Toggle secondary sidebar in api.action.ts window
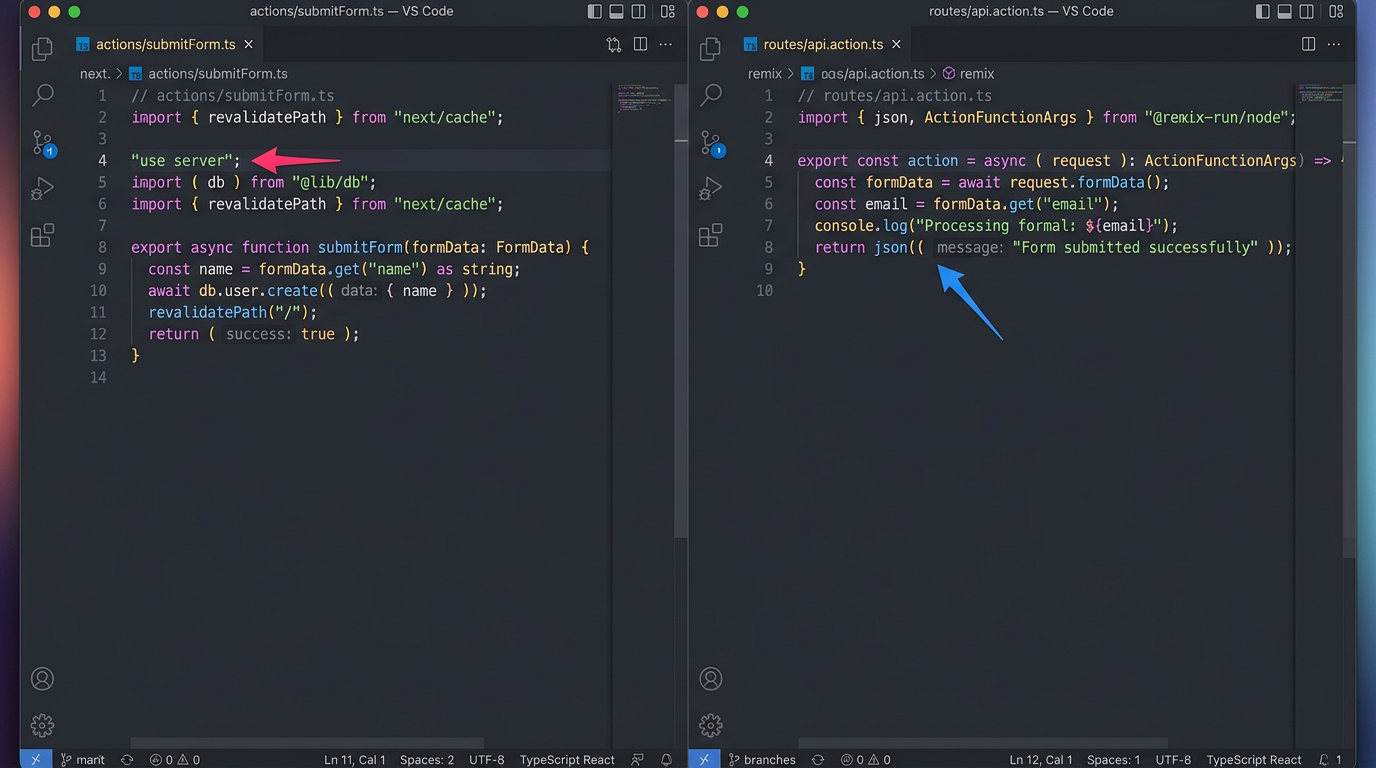Image resolution: width=1376 pixels, height=768 pixels. [1307, 12]
